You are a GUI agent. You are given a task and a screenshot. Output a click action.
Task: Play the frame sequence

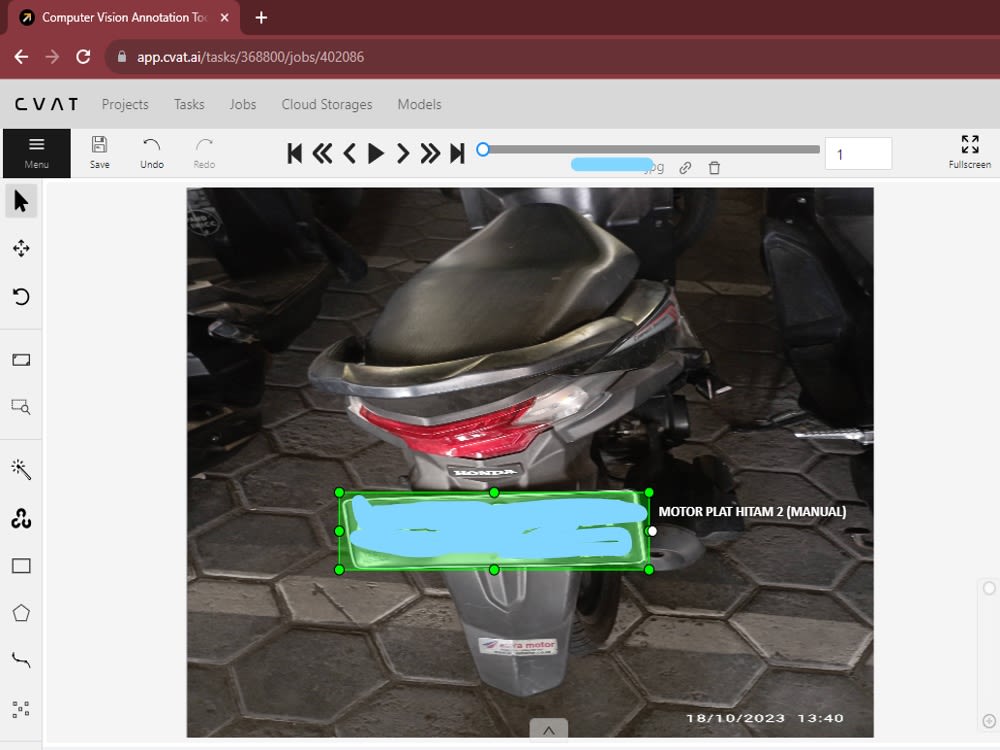pos(376,153)
